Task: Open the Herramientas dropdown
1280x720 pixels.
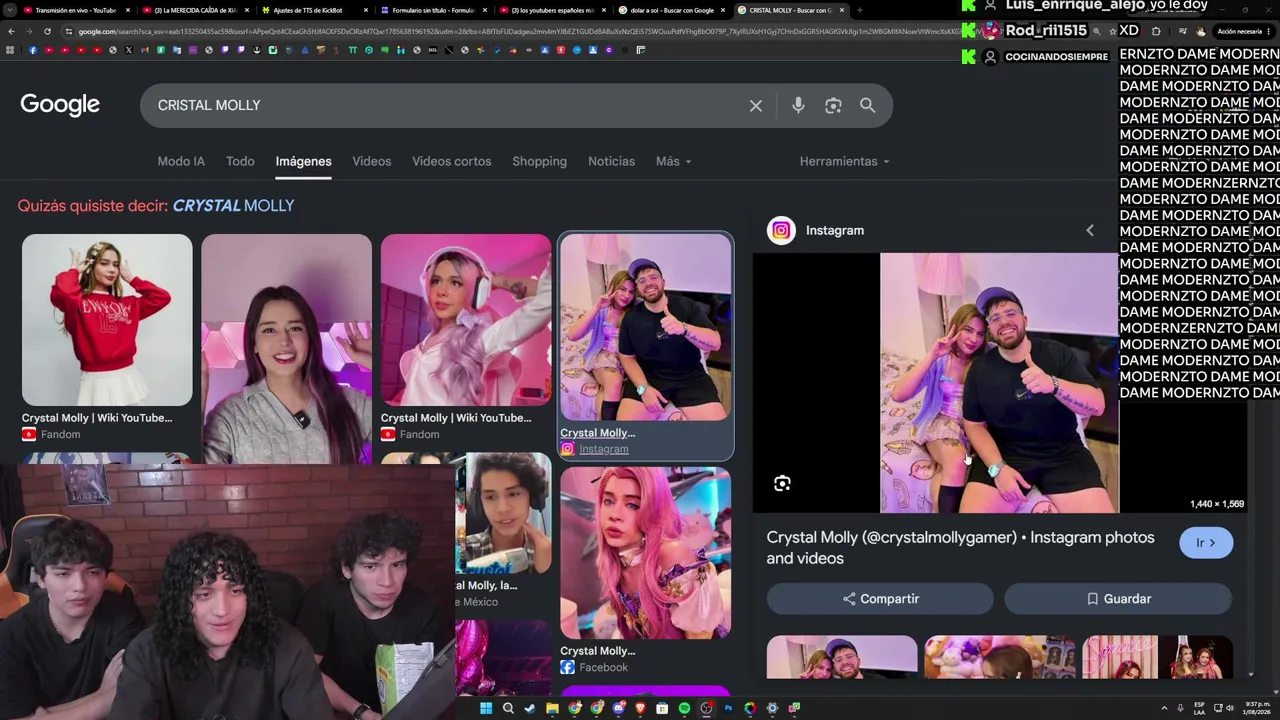Action: 844,161
